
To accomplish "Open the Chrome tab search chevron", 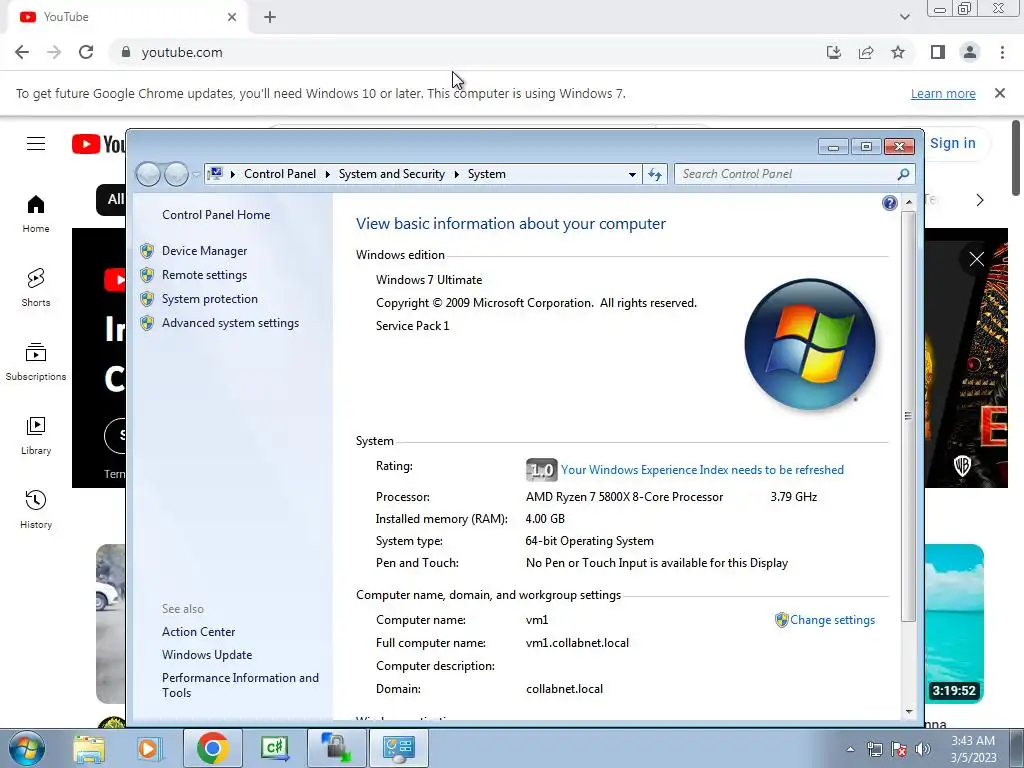I will coord(904,17).
